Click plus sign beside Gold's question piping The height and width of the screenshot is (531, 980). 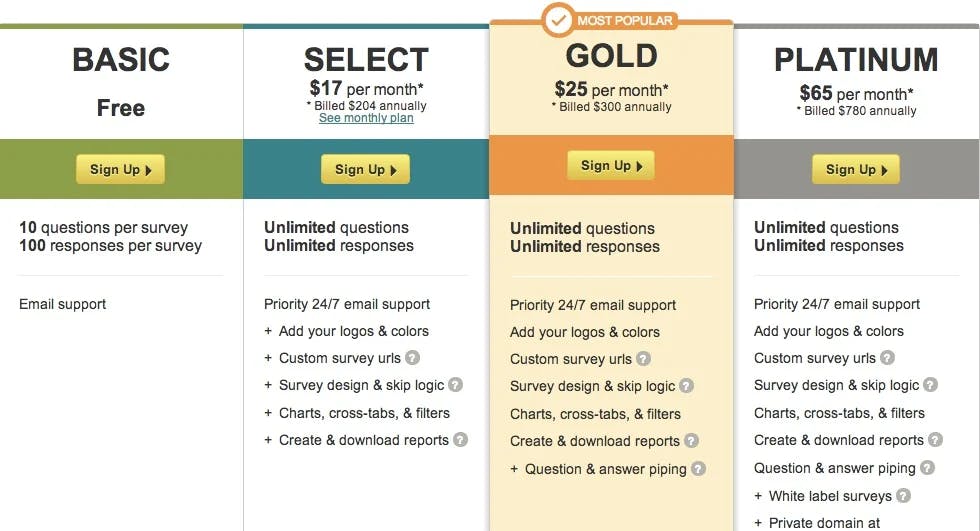[x=514, y=469]
